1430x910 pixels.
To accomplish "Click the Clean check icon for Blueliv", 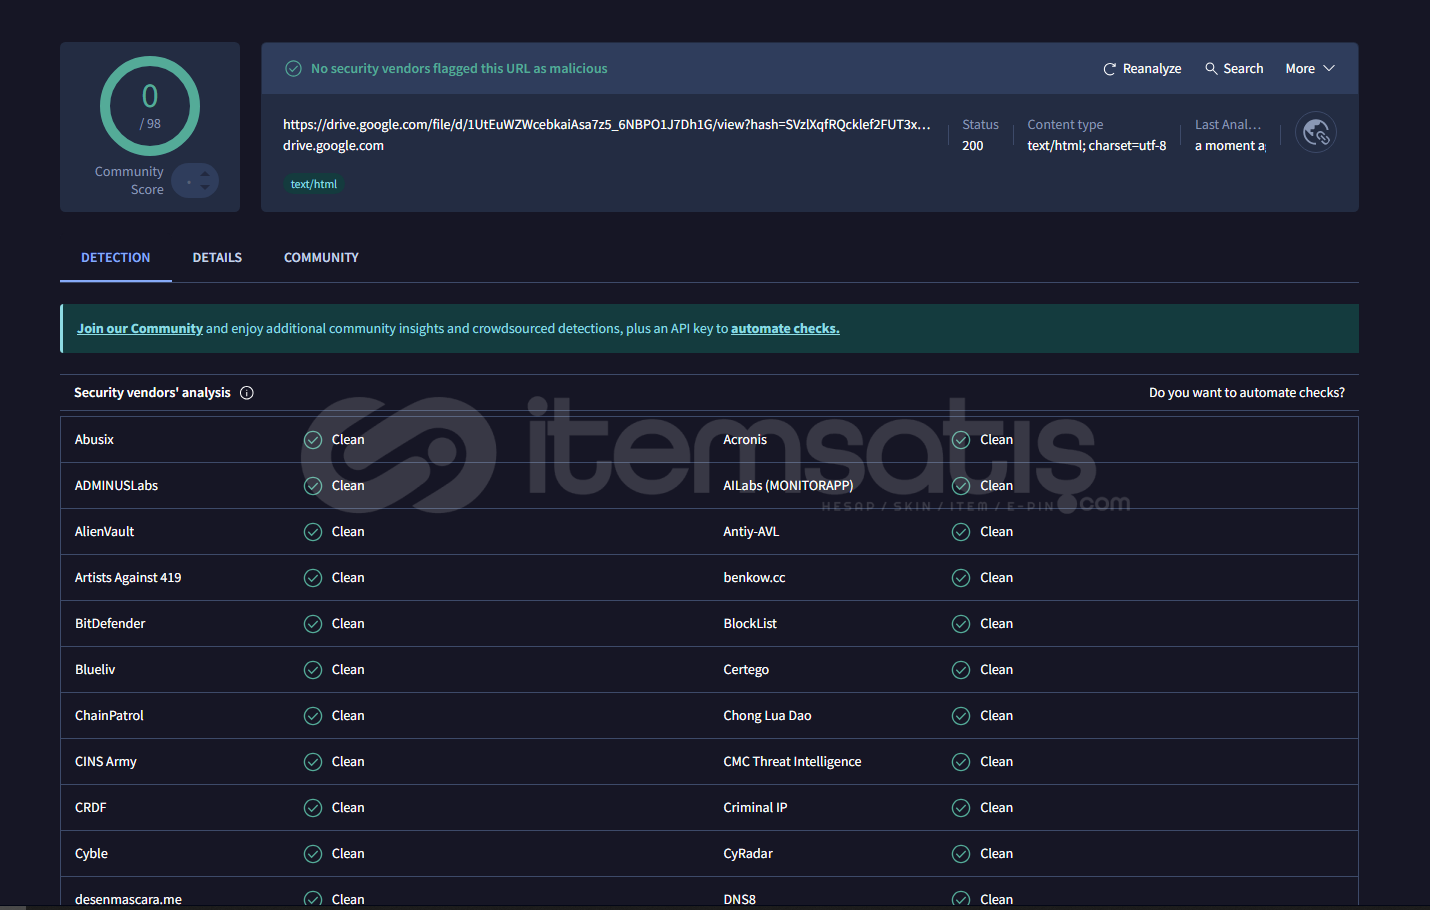I will click(x=313, y=670).
